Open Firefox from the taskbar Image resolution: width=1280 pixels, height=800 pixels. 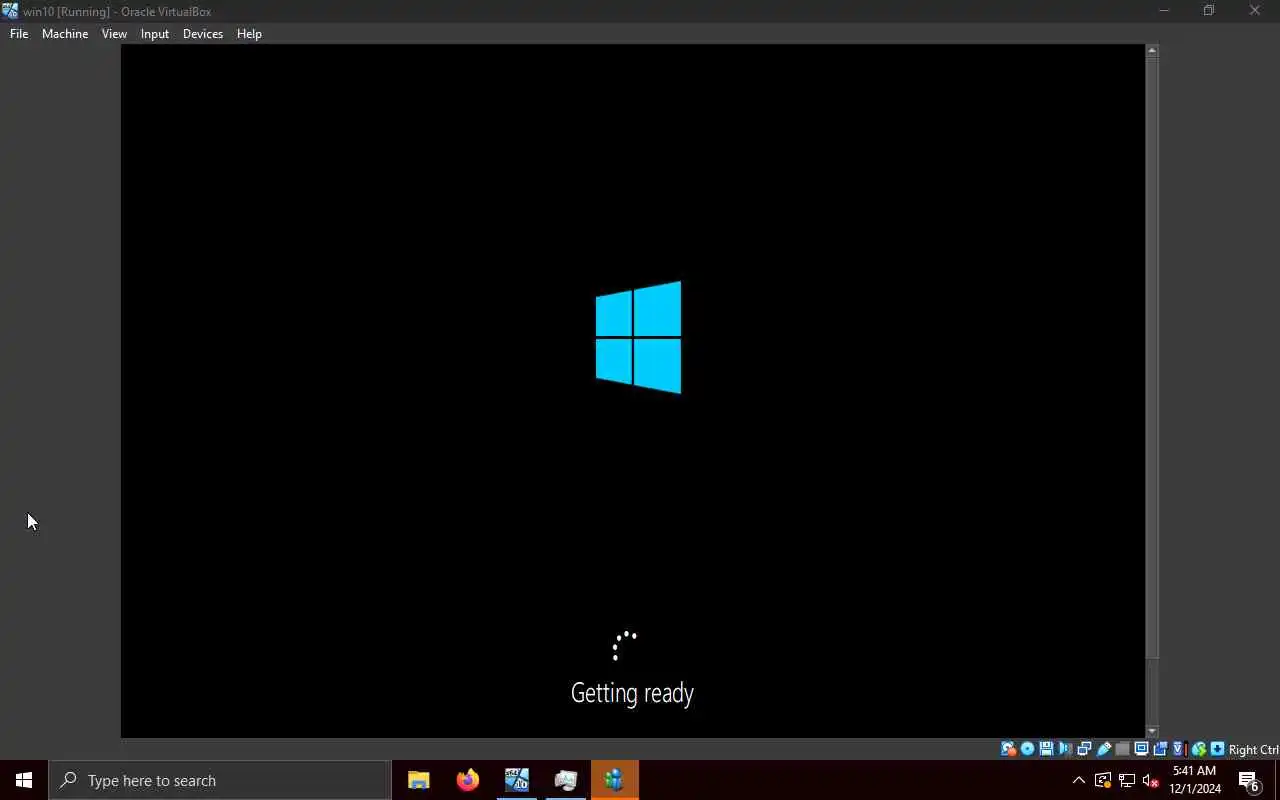coord(467,780)
